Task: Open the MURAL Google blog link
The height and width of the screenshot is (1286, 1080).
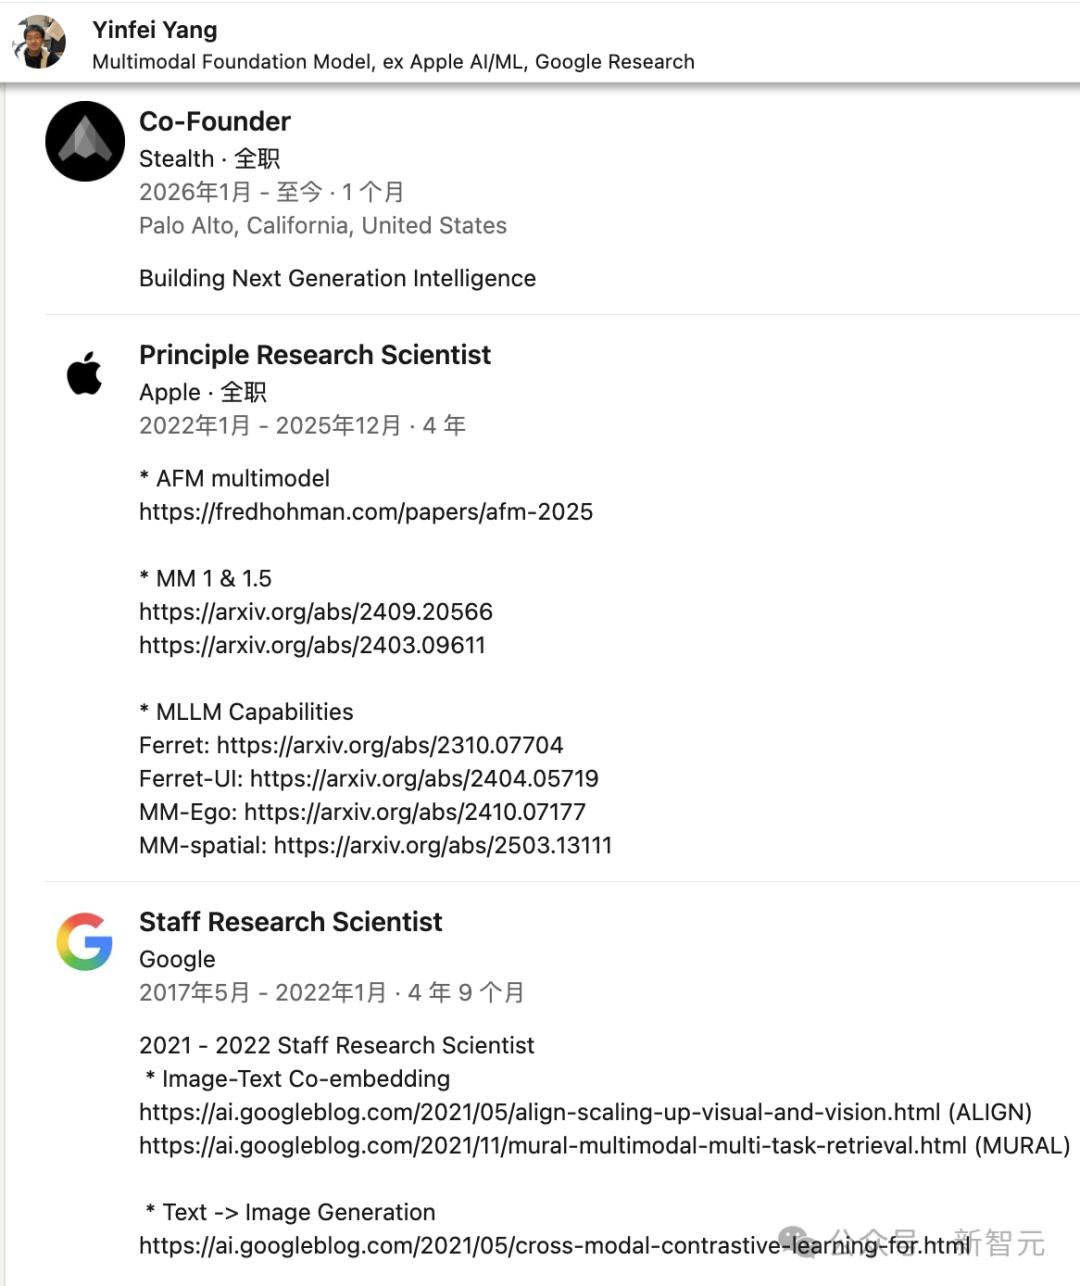Action: pos(553,1145)
